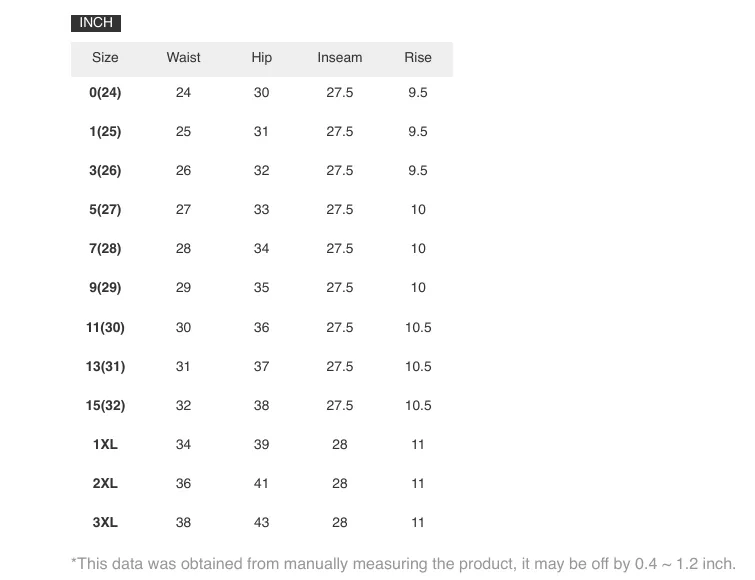
Task: Click the manual measurement disclaimer text
Action: pyautogui.click(x=404, y=564)
